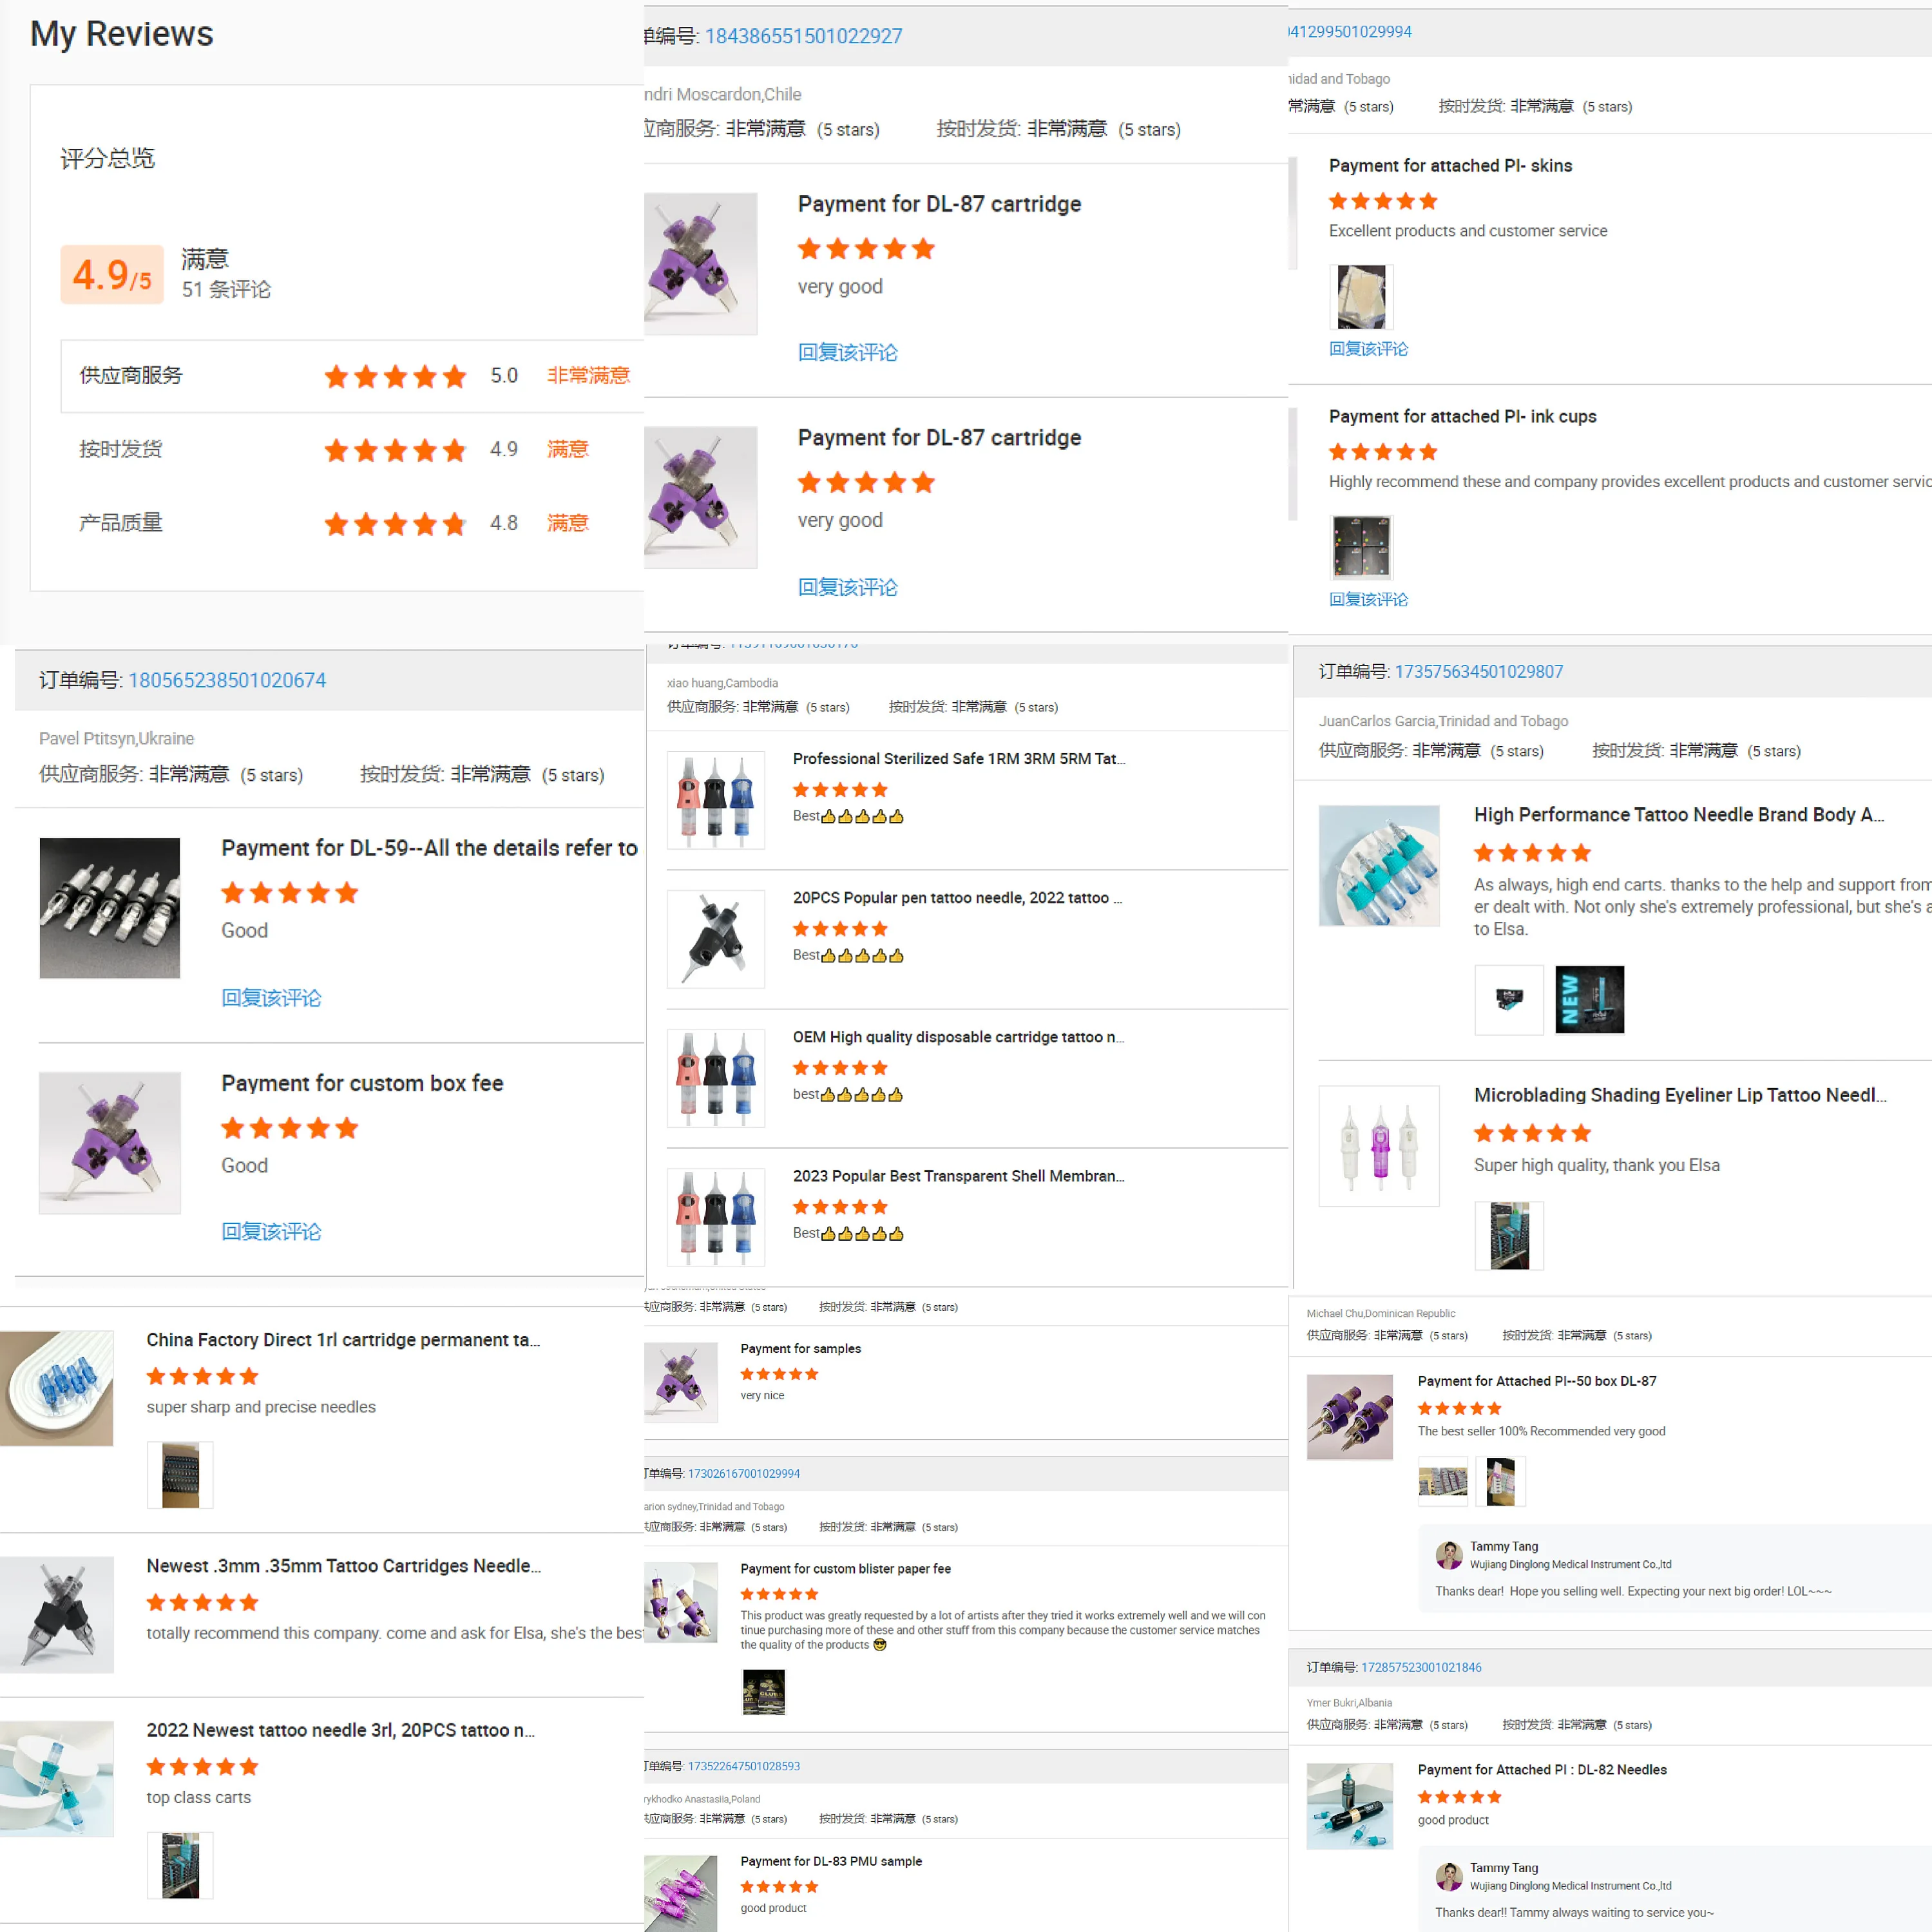Open order number 1843865515010​22927 link

coord(803,36)
